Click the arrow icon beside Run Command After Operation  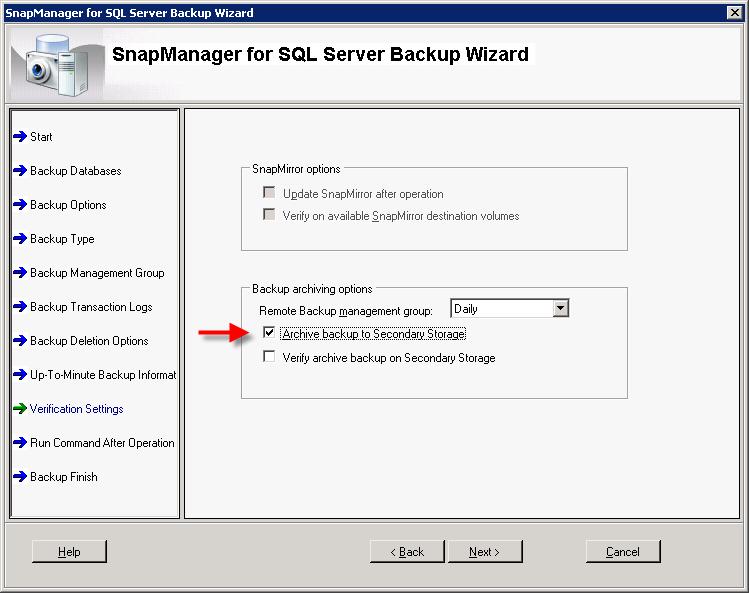20,442
